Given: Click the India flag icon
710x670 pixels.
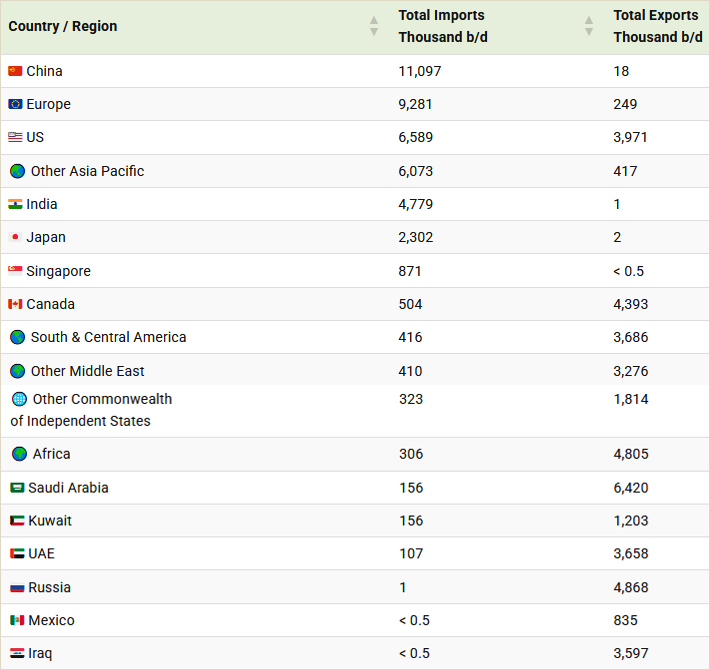Looking at the screenshot, I should 15,204.
